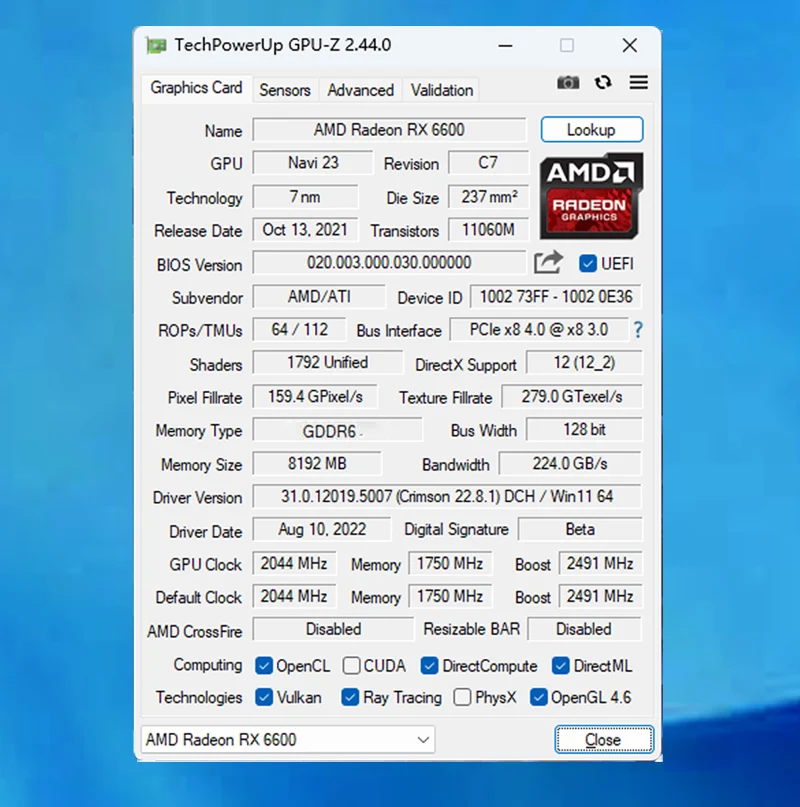
Task: Click the Resizable BAR value Disabled
Action: [584, 629]
